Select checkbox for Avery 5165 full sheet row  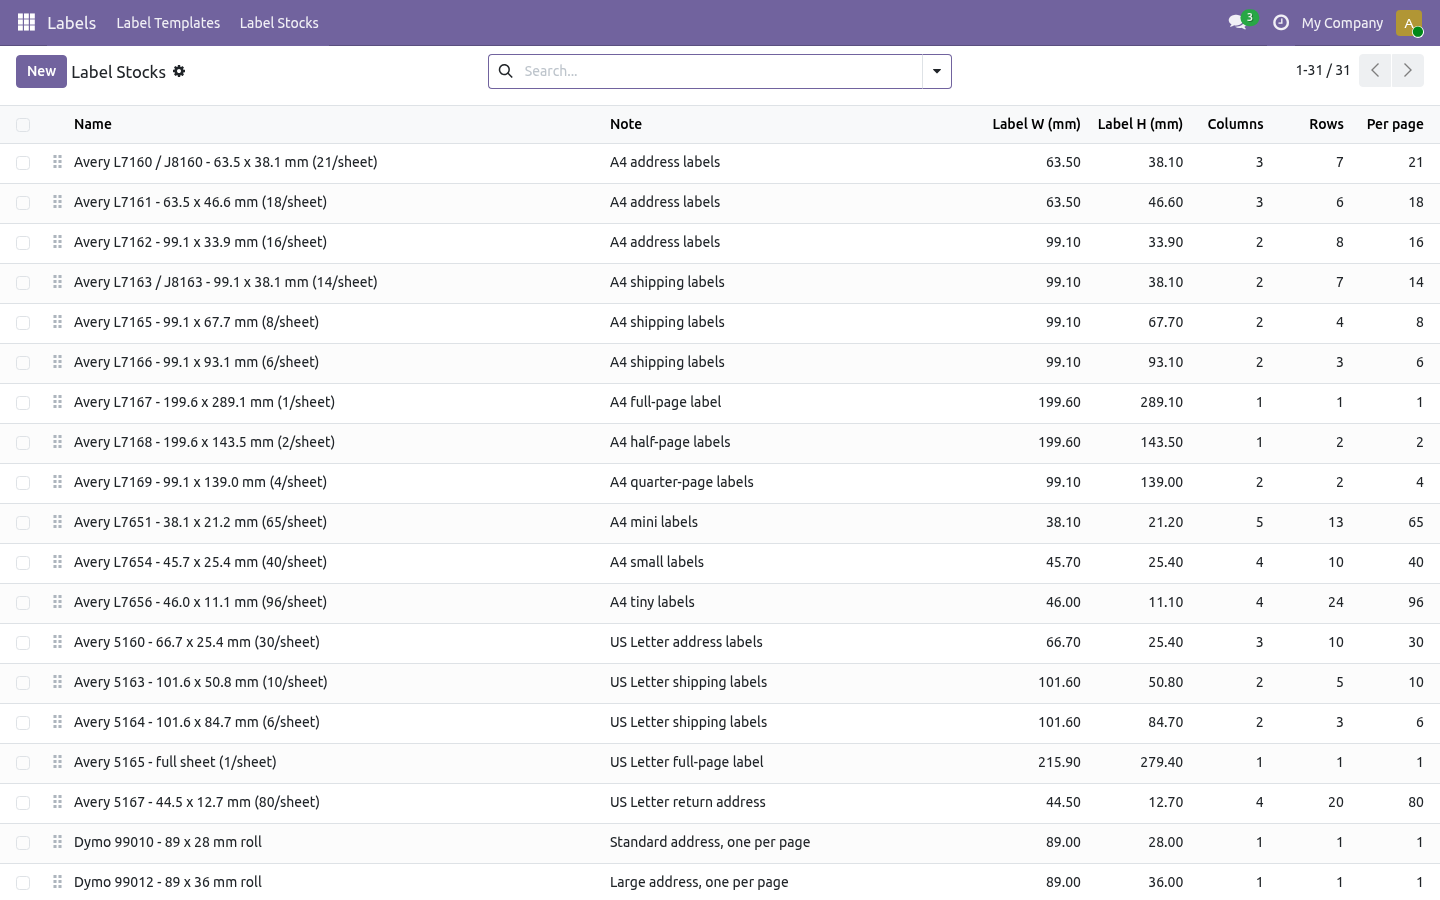click(x=23, y=763)
